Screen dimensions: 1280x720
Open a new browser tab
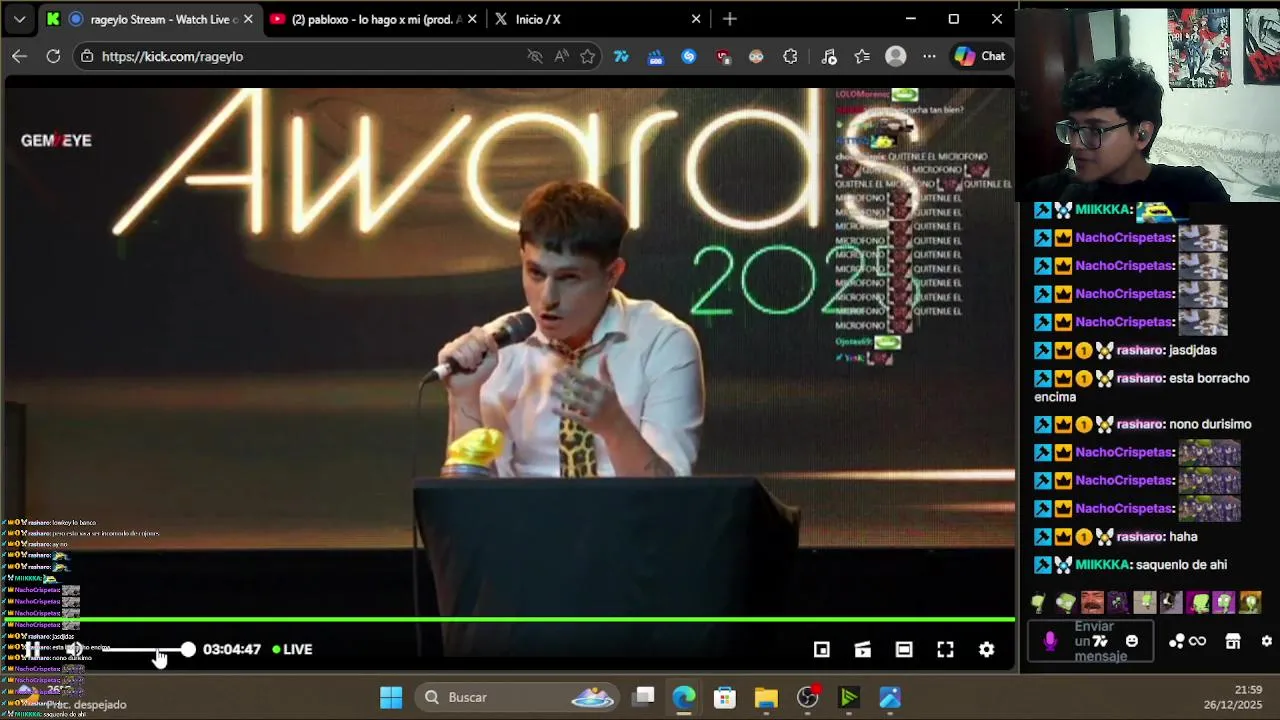tap(729, 19)
